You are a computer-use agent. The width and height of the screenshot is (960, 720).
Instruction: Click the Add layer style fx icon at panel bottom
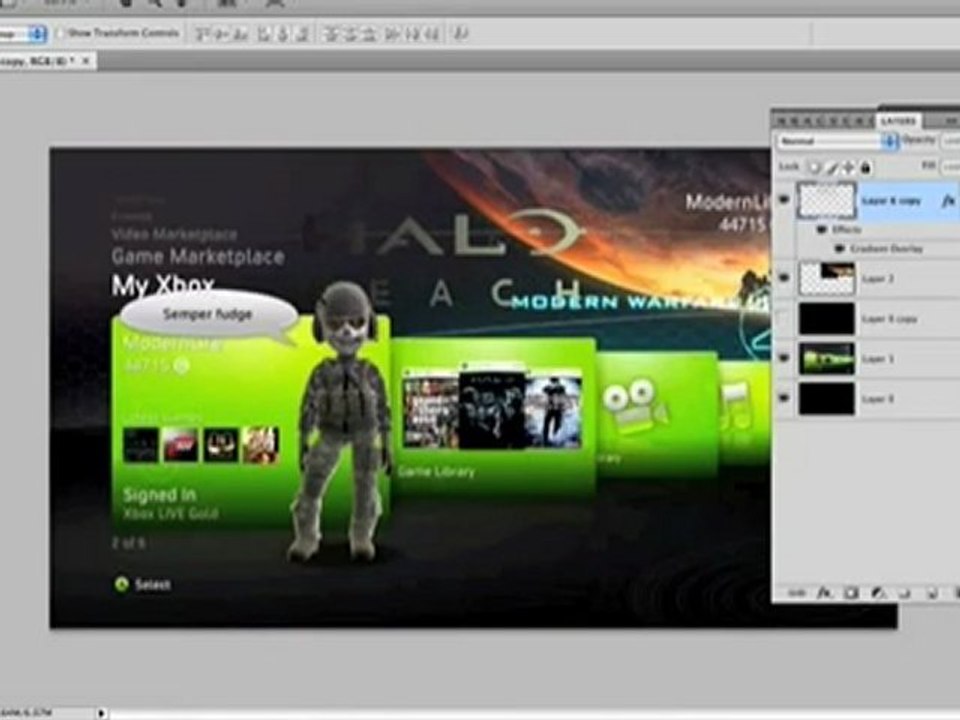point(824,593)
